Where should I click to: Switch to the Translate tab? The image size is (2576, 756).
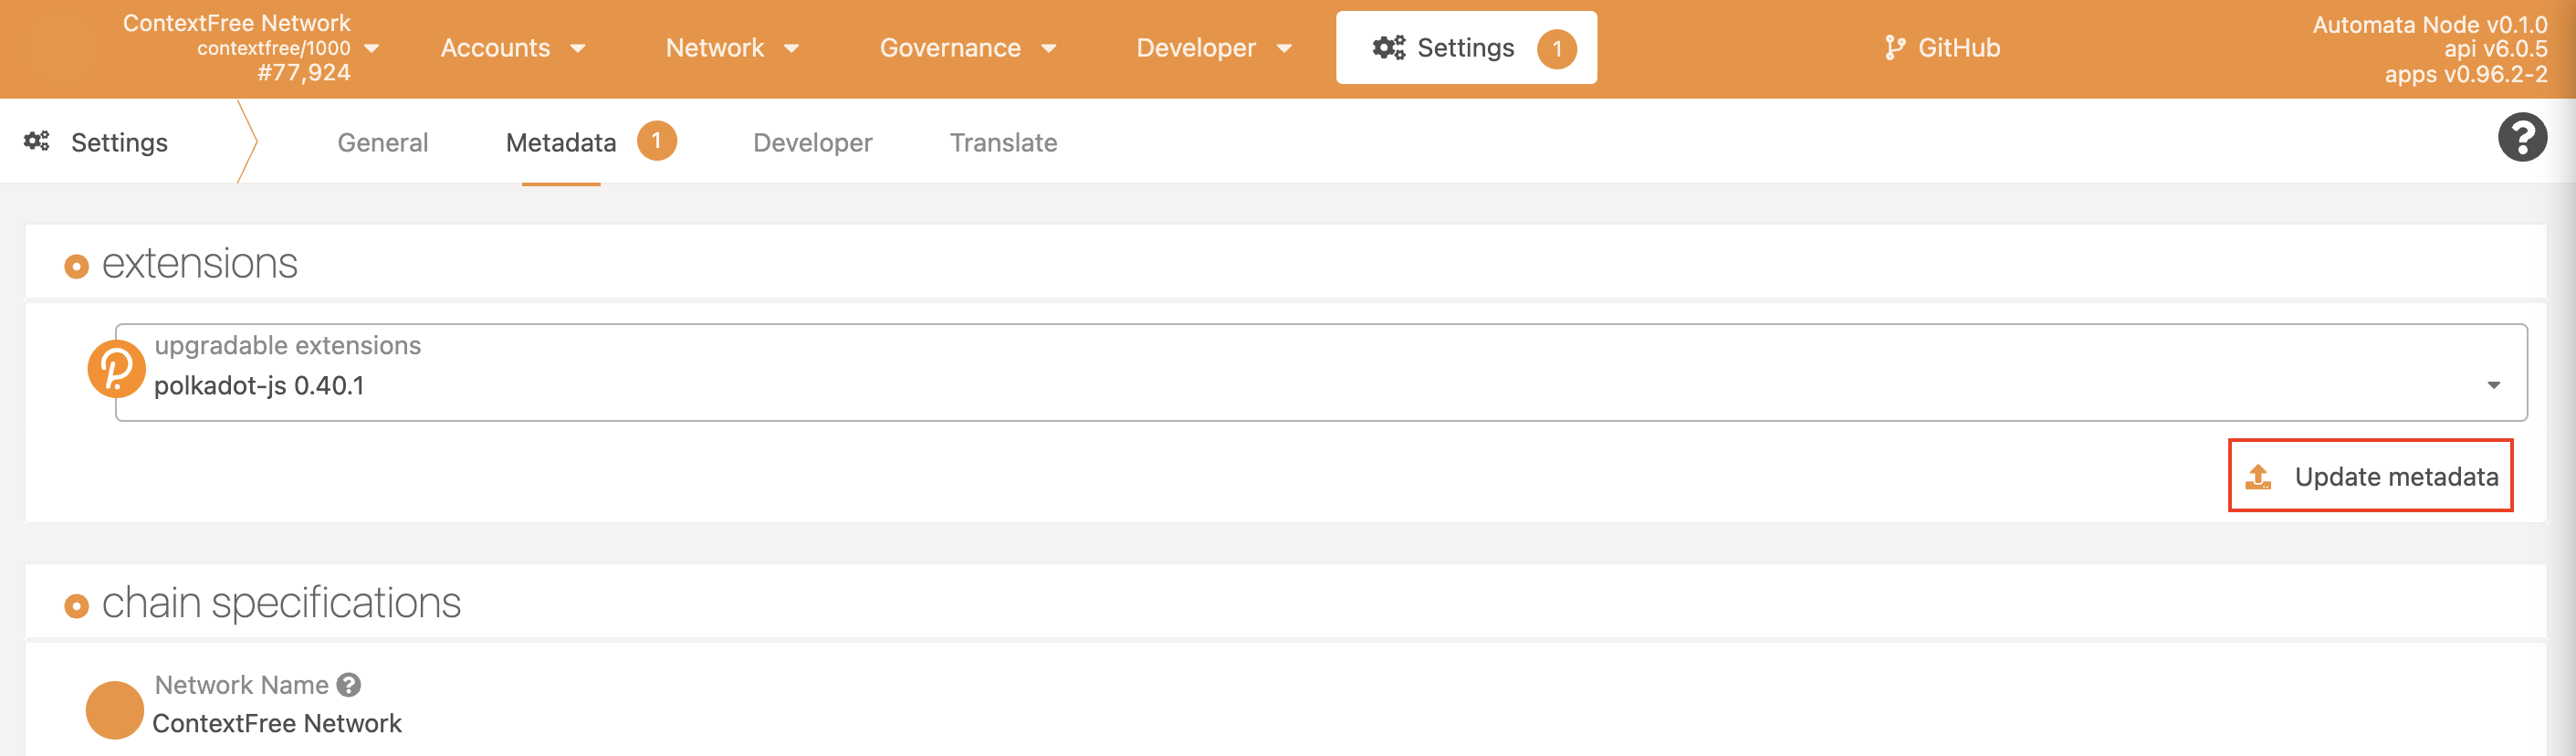[1003, 143]
